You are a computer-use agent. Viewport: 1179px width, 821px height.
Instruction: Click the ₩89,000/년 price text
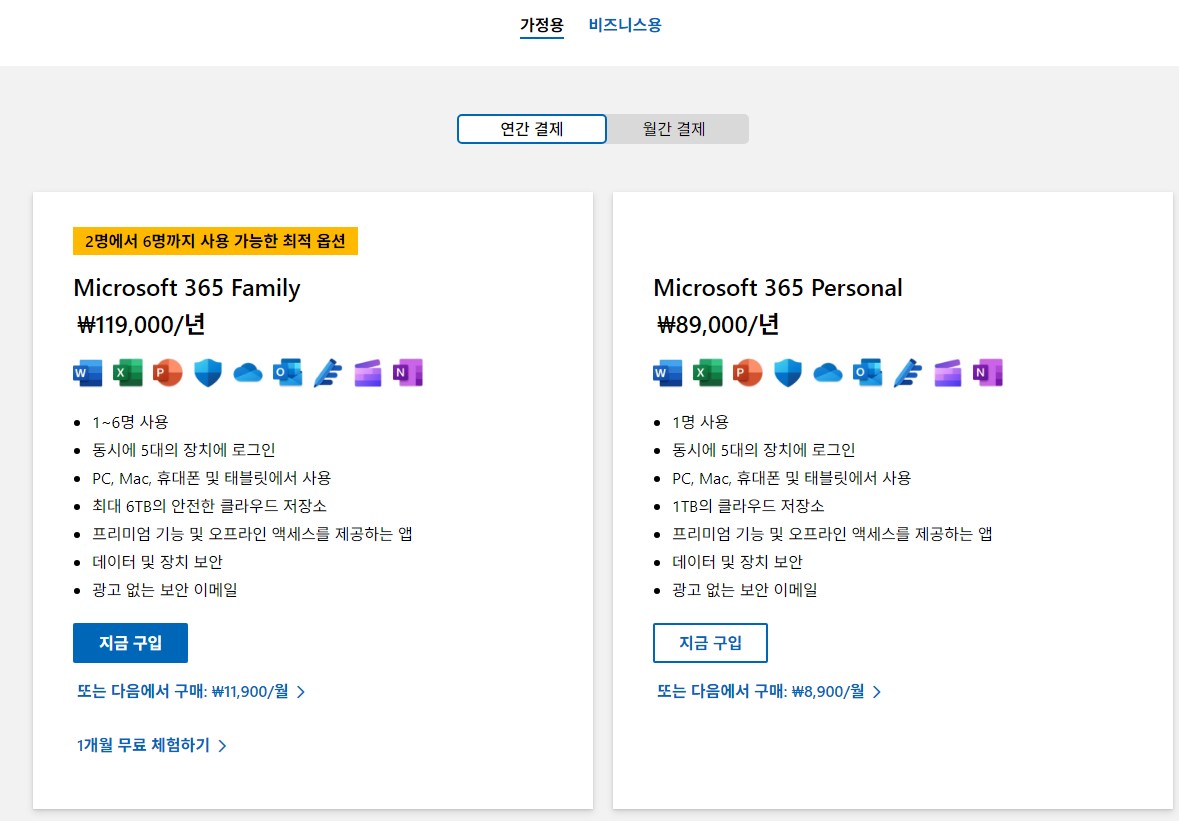coord(717,325)
